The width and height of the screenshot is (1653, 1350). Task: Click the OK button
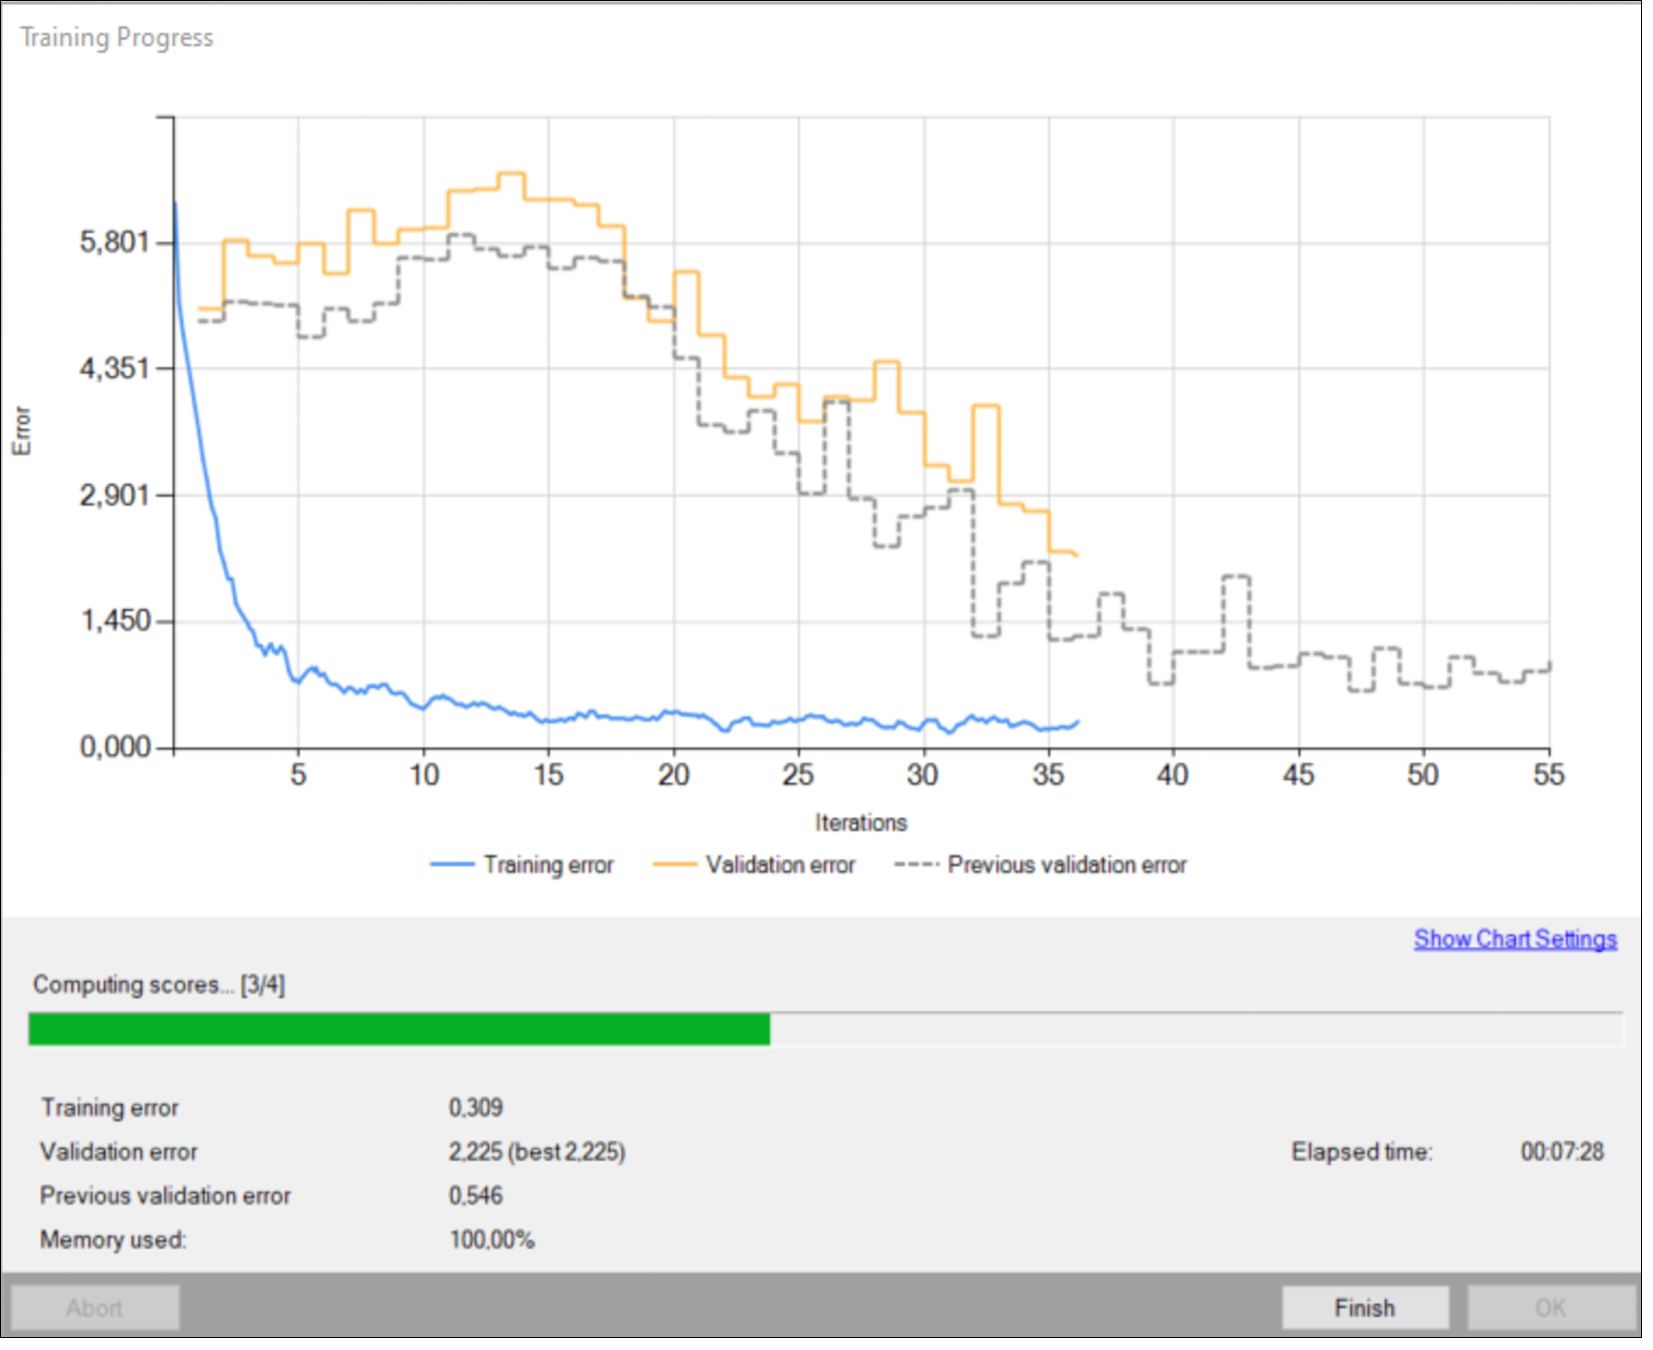[1549, 1307]
